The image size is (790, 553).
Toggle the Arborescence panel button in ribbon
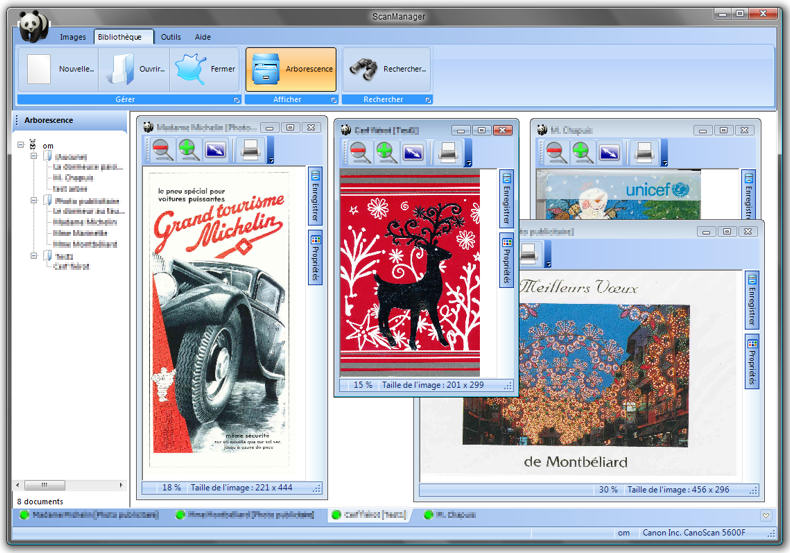click(x=291, y=69)
